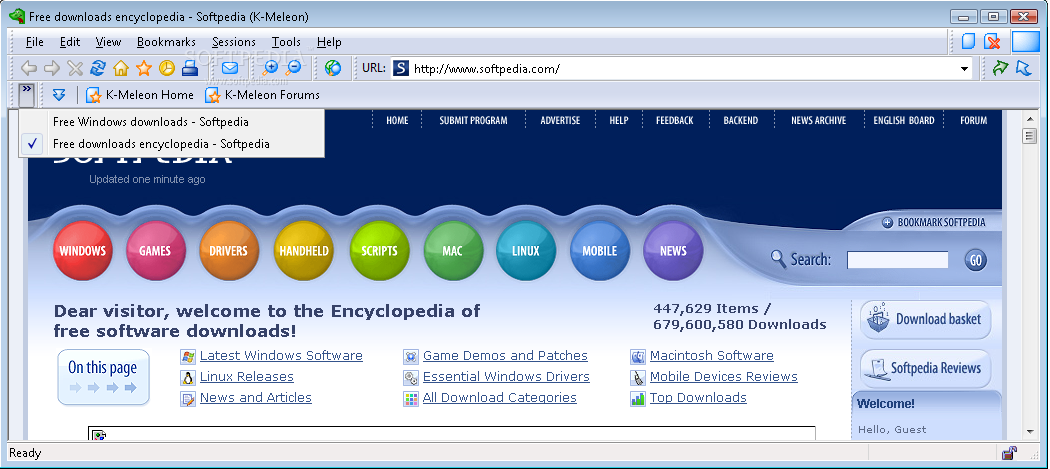Image resolution: width=1050 pixels, height=469 pixels.
Task: Click the blue MOBILE category ball
Action: tap(599, 251)
